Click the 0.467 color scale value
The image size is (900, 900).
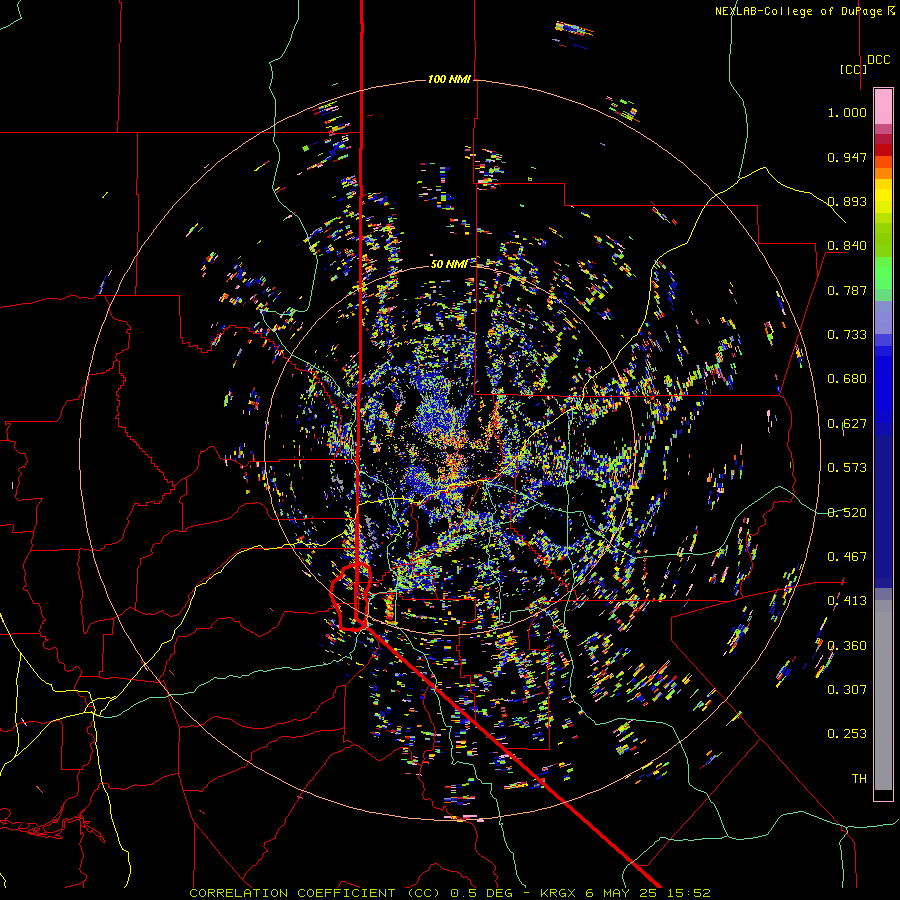tap(847, 557)
